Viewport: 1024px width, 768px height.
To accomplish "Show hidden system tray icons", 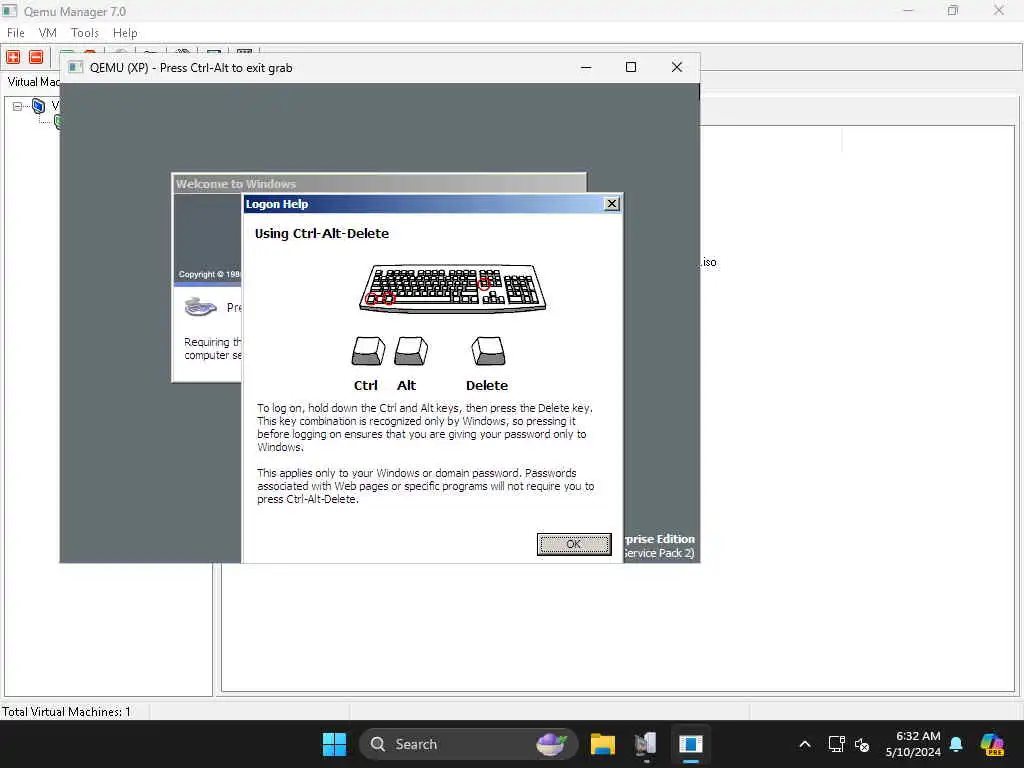I will [x=805, y=744].
